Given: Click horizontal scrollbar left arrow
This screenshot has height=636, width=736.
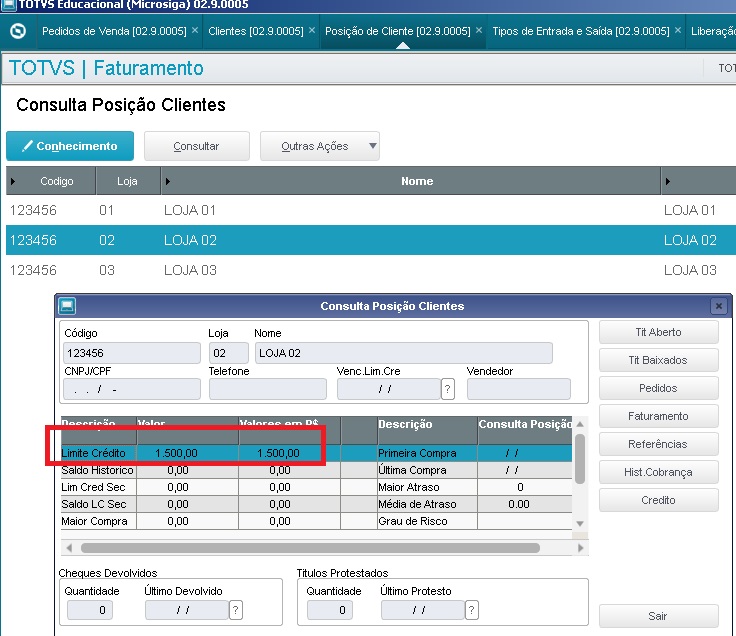Looking at the screenshot, I should coord(69,548).
